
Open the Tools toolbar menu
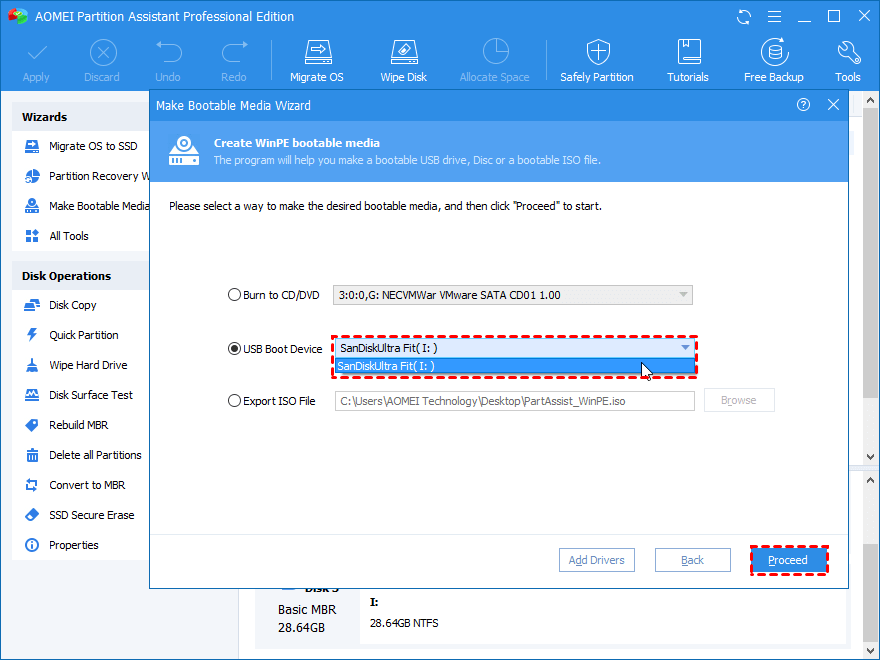[x=847, y=60]
